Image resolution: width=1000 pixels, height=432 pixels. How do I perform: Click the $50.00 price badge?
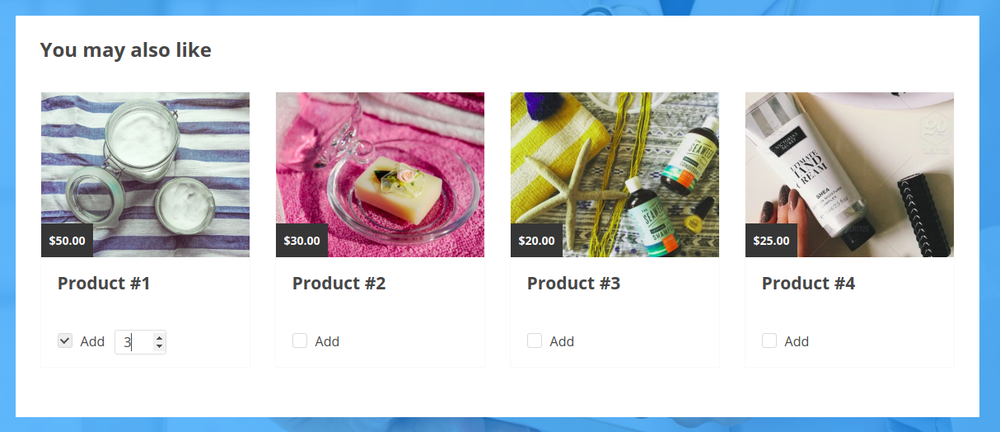coord(67,241)
